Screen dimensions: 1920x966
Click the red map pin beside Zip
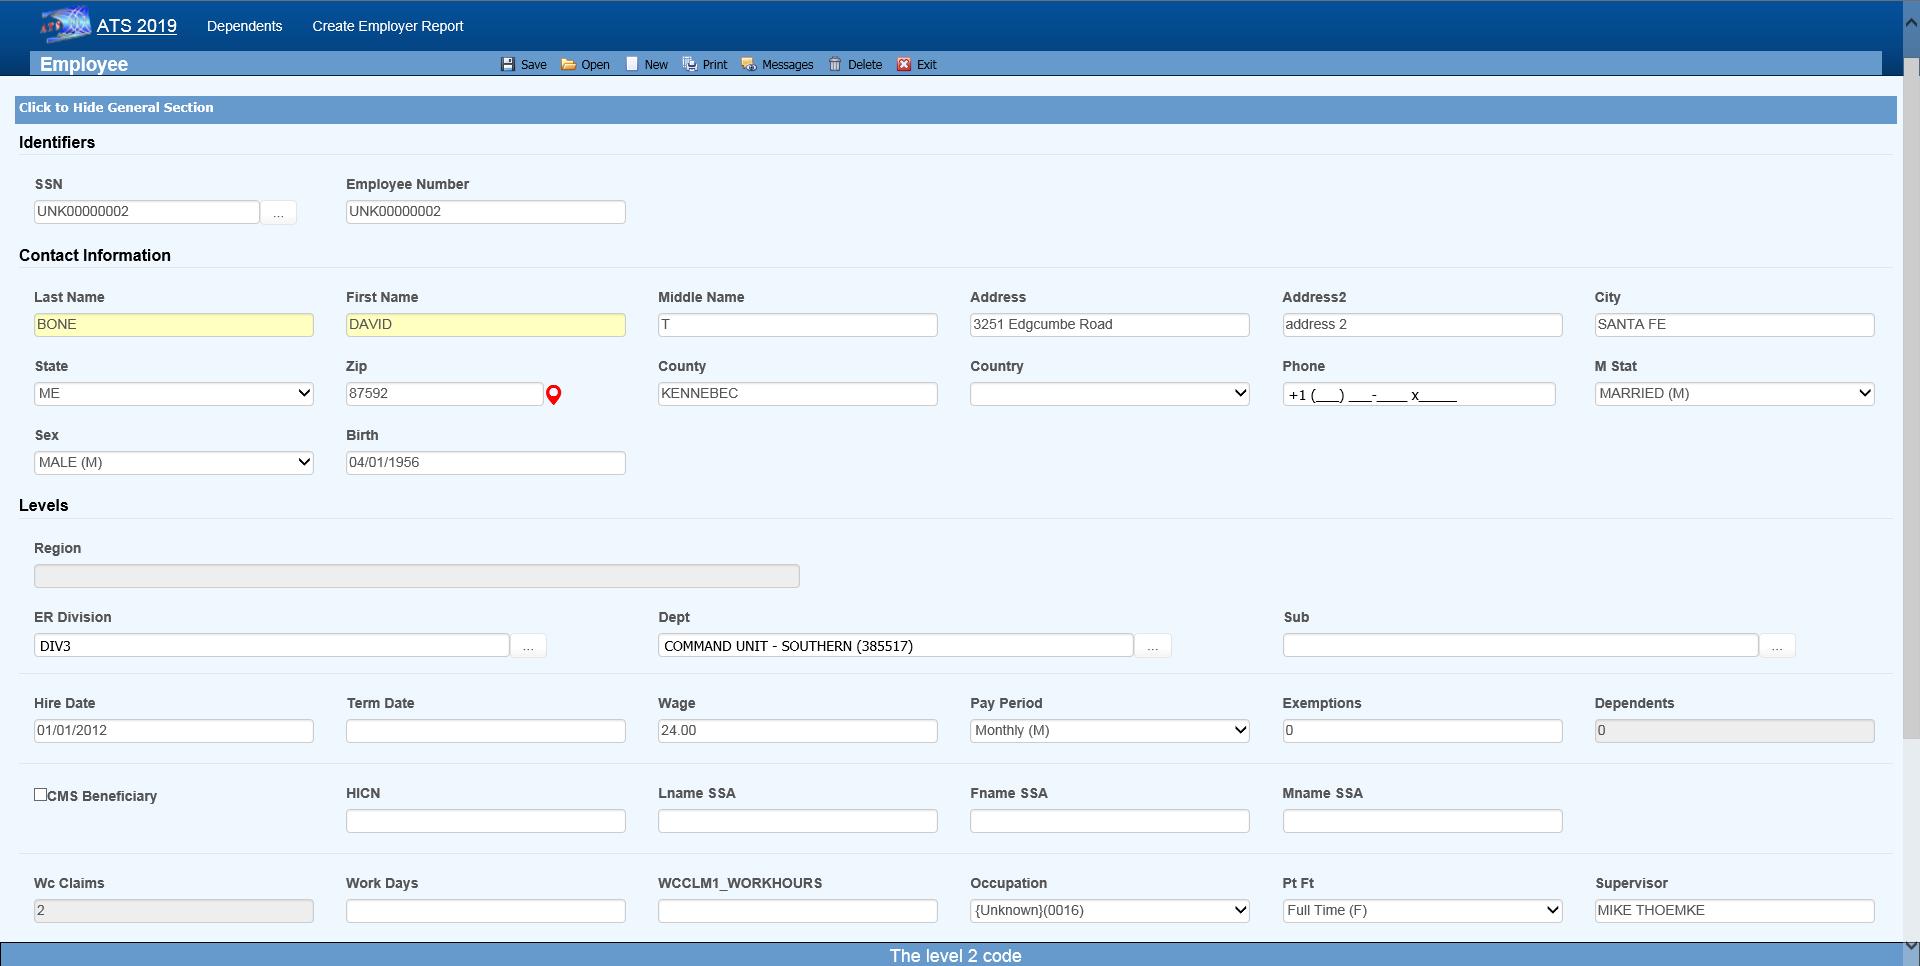point(553,395)
